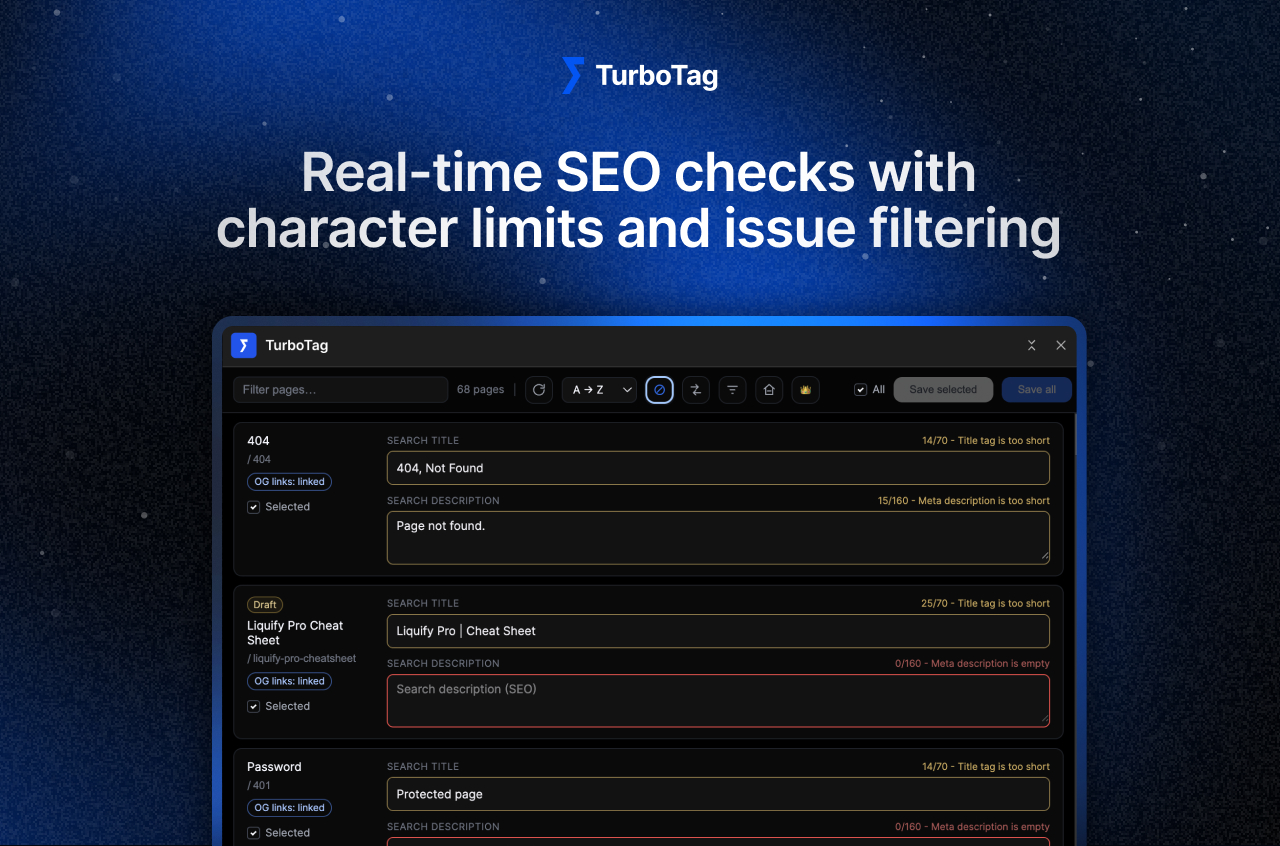Image resolution: width=1280 pixels, height=846 pixels.
Task: Open the filter lines icon
Action: [x=733, y=390]
